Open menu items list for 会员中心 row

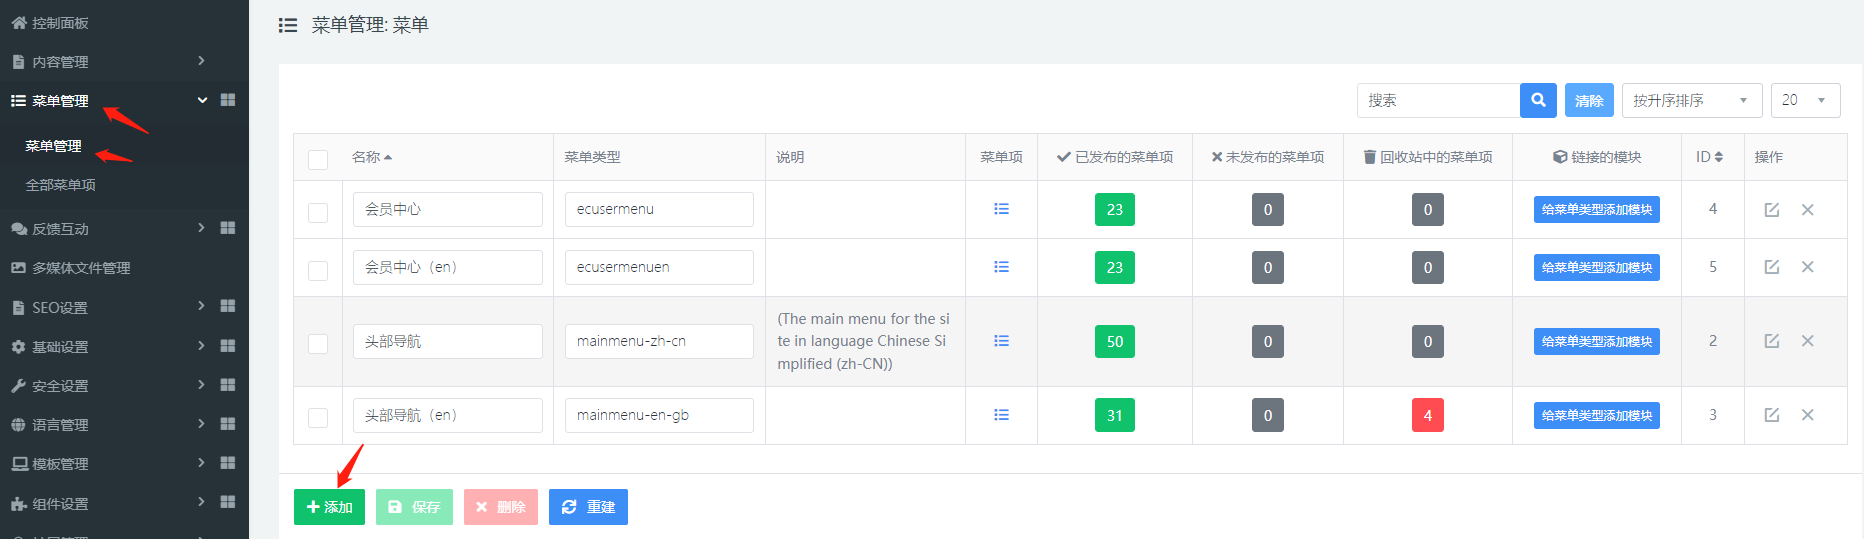1001,209
